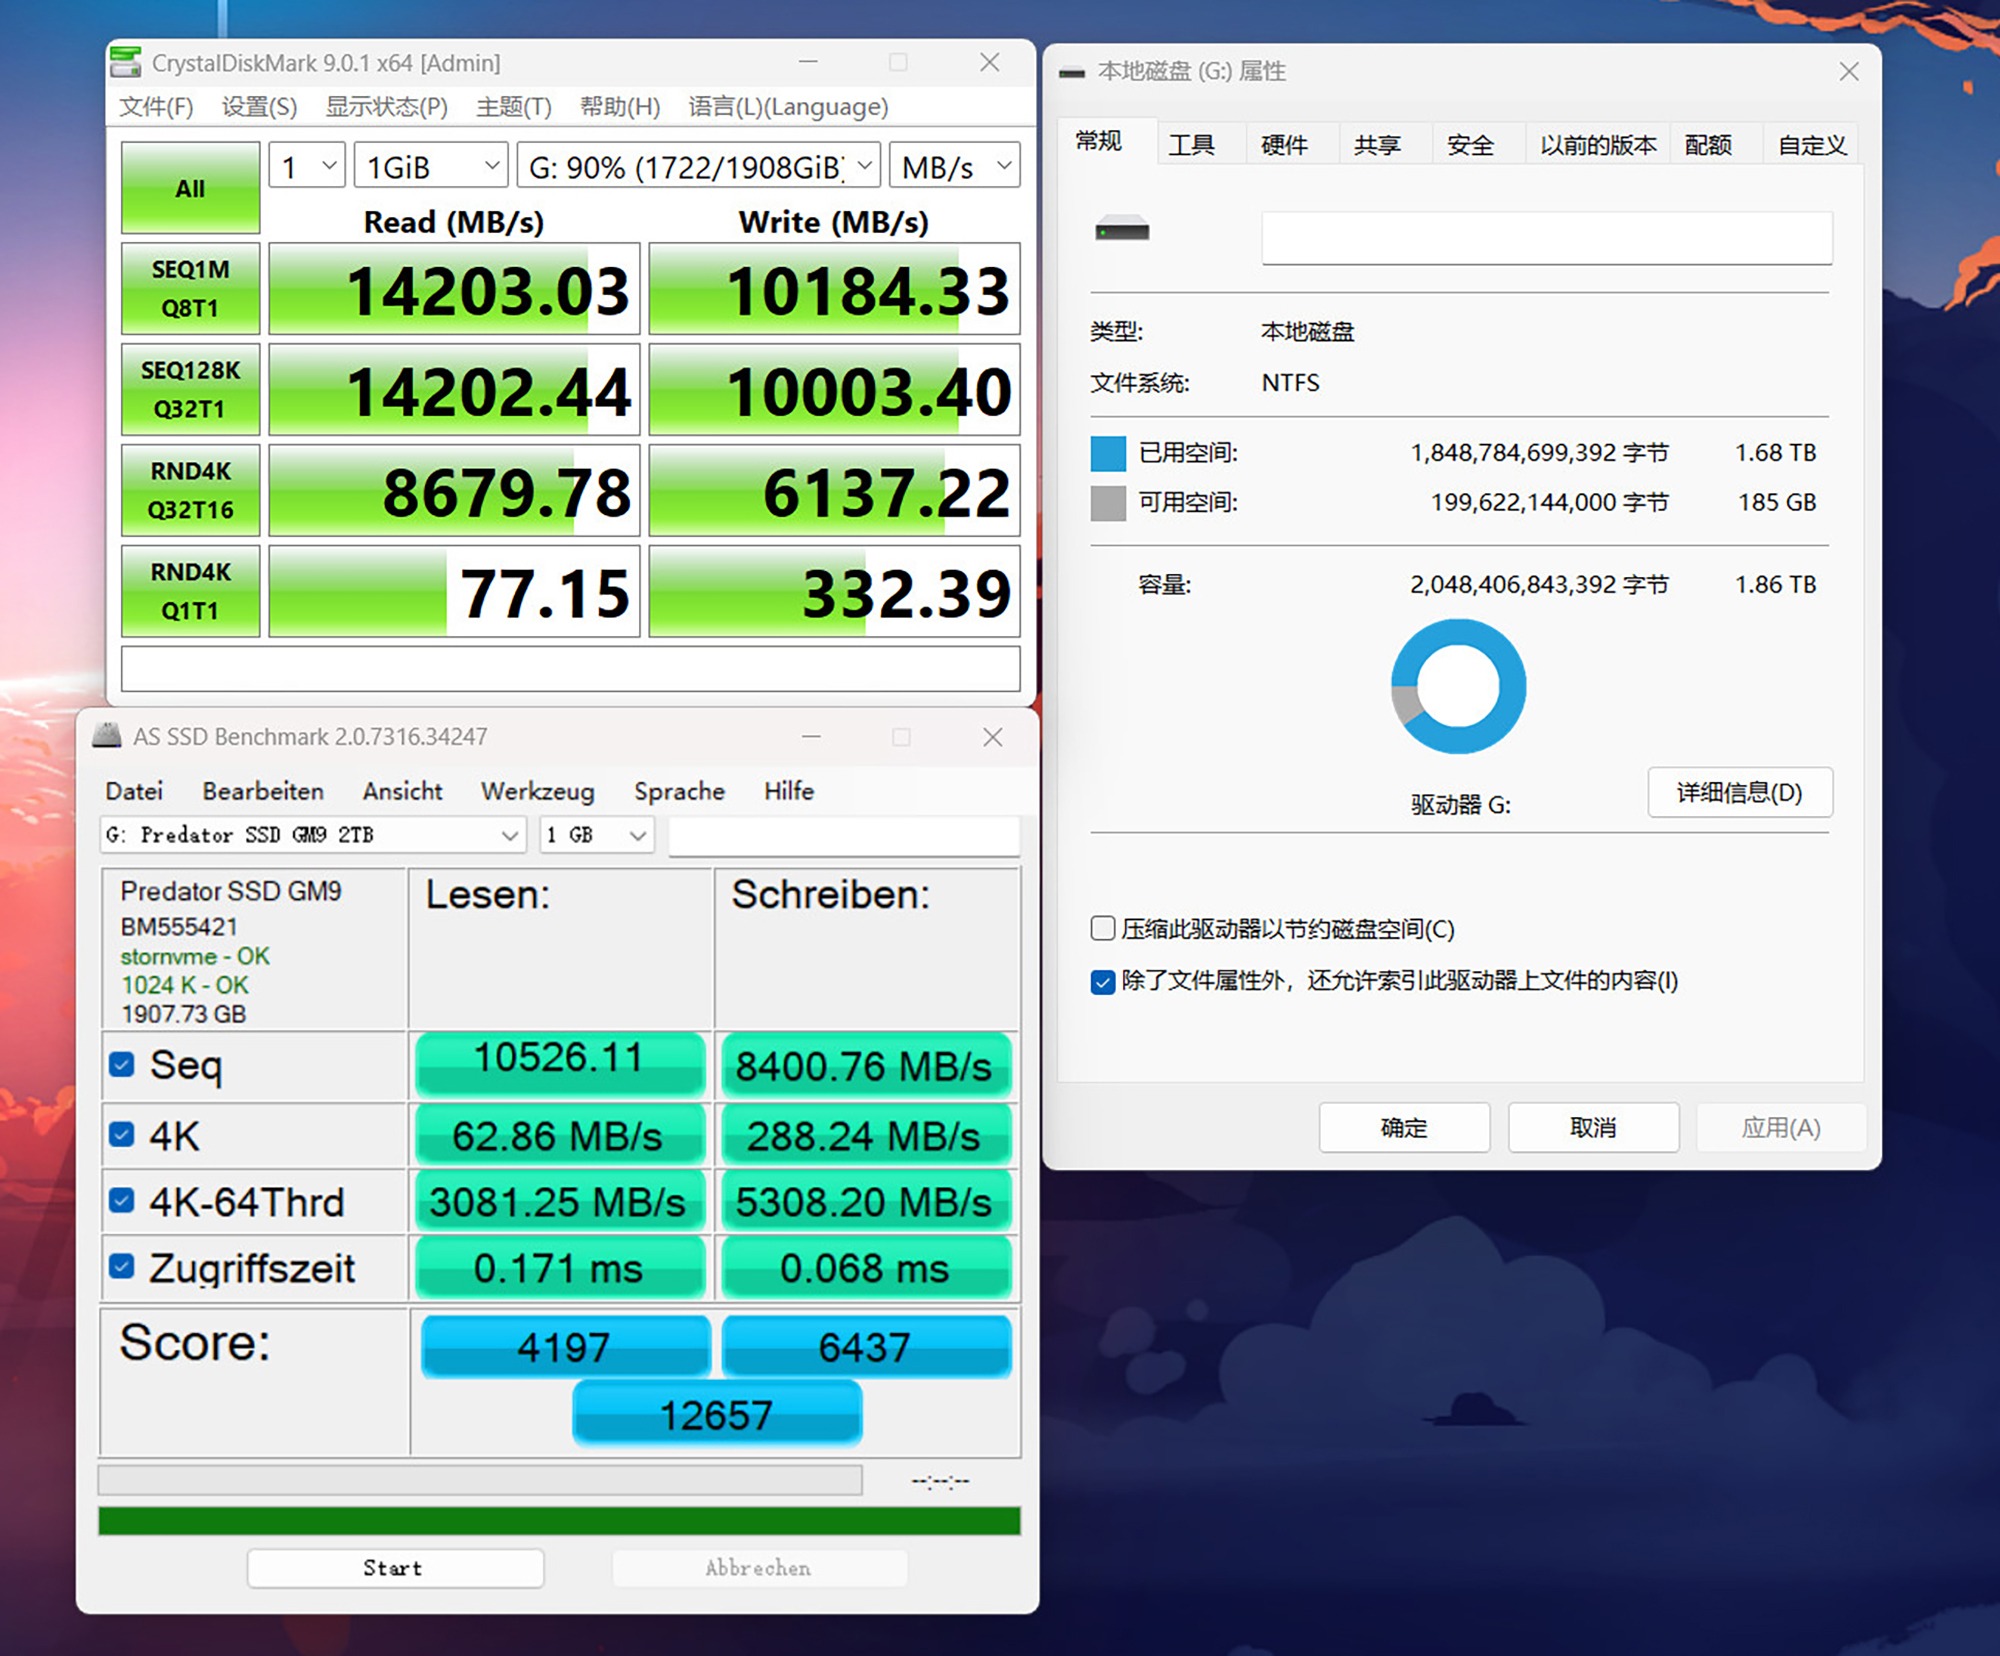Toggle the 4K-64Thrd checkbox
Image resolution: width=2000 pixels, height=1656 pixels.
click(122, 1200)
